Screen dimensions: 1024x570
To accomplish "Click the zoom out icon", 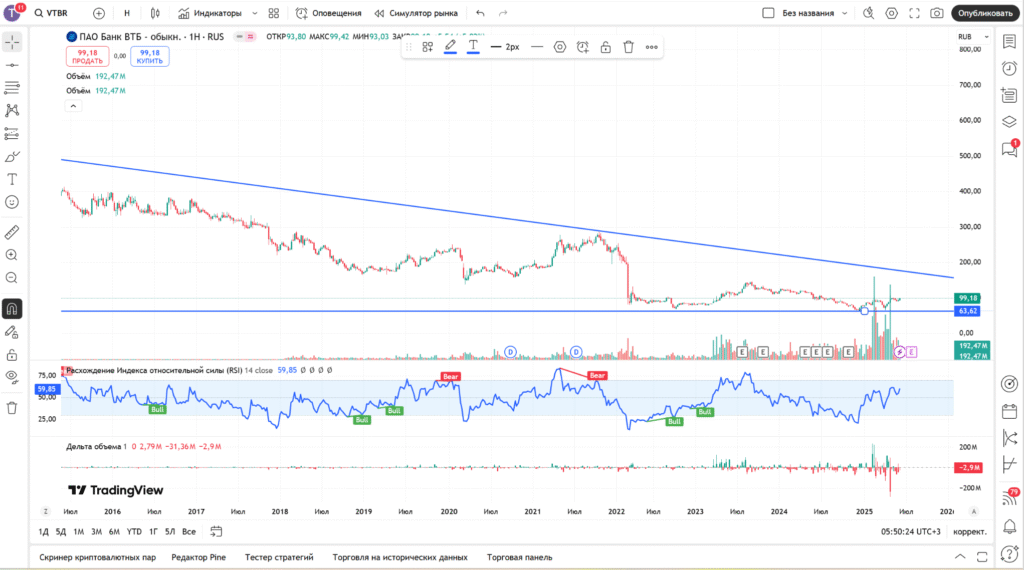I will 12,278.
